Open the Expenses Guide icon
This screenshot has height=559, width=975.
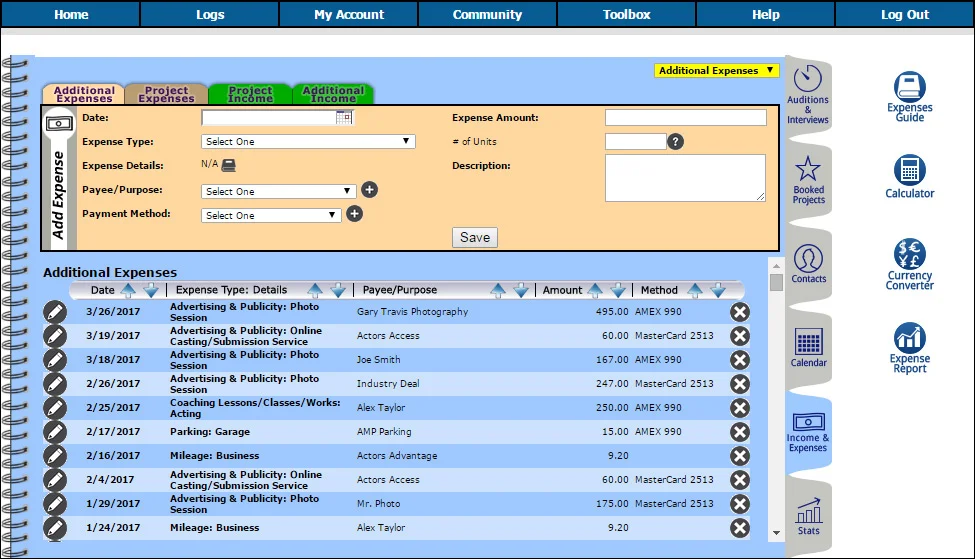pyautogui.click(x=910, y=96)
